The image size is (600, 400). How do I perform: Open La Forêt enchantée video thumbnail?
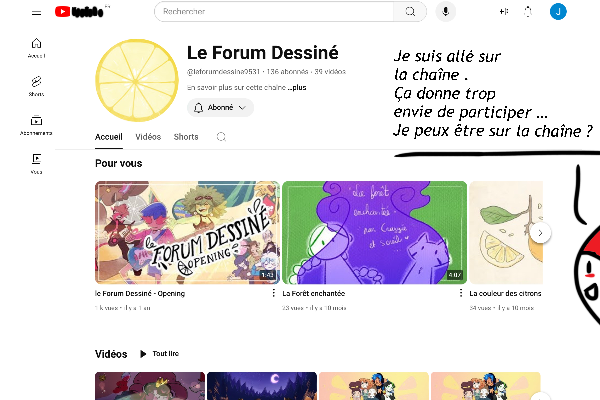coord(375,233)
